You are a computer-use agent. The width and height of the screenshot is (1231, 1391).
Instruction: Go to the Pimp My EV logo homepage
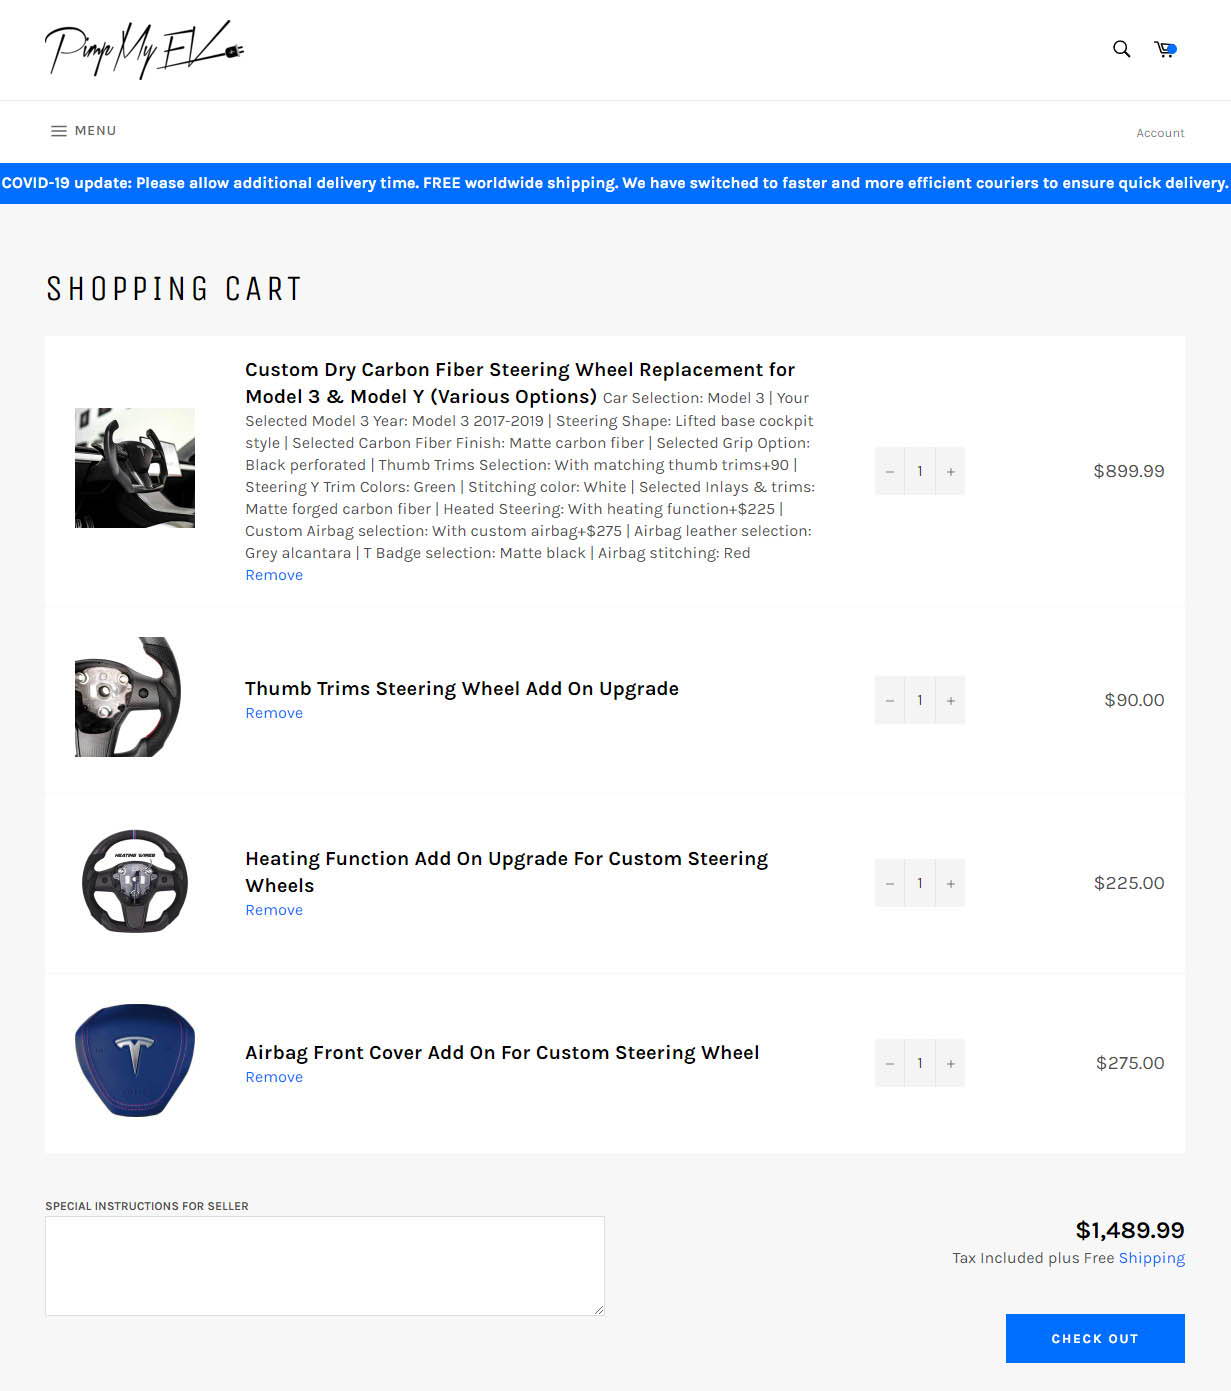[144, 49]
